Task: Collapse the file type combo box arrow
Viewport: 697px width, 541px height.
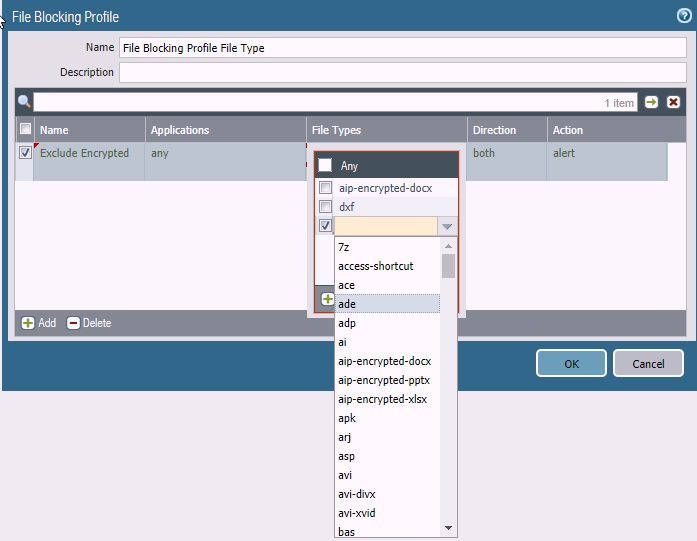Action: 447,226
